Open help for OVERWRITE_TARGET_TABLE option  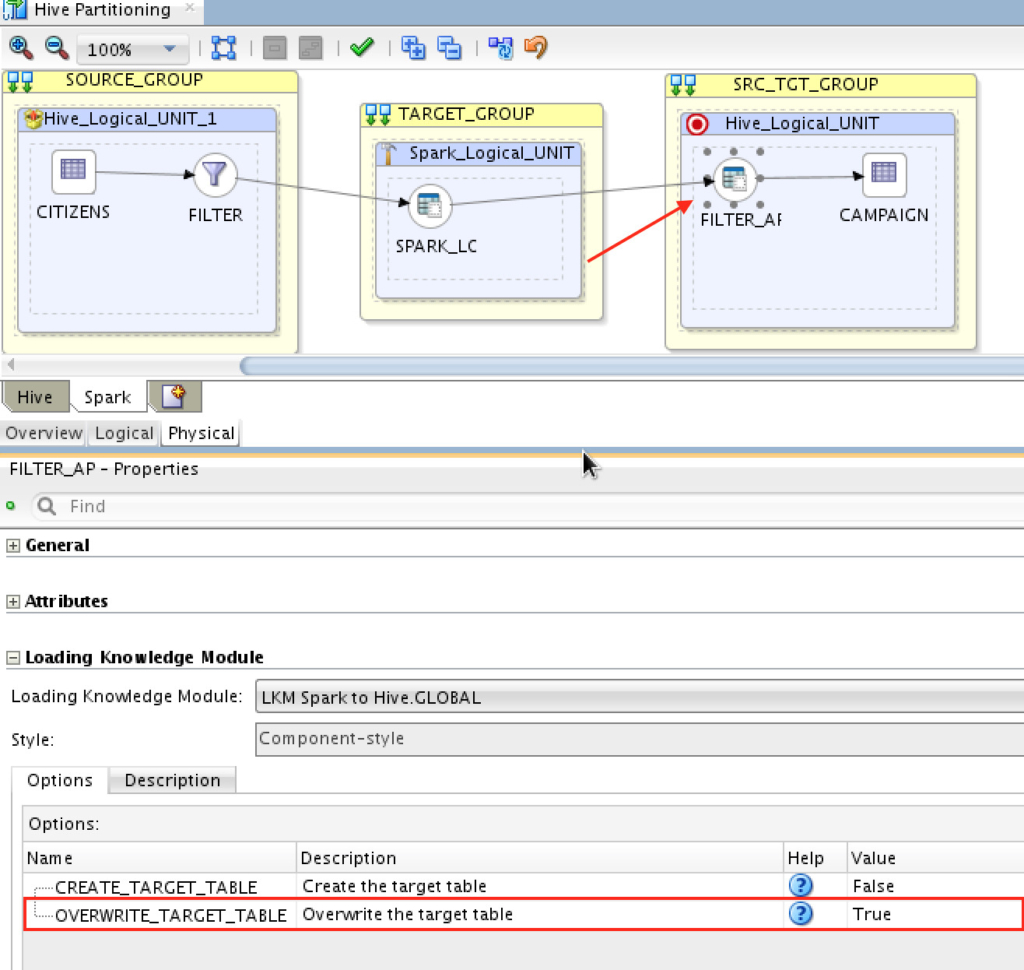(x=801, y=914)
